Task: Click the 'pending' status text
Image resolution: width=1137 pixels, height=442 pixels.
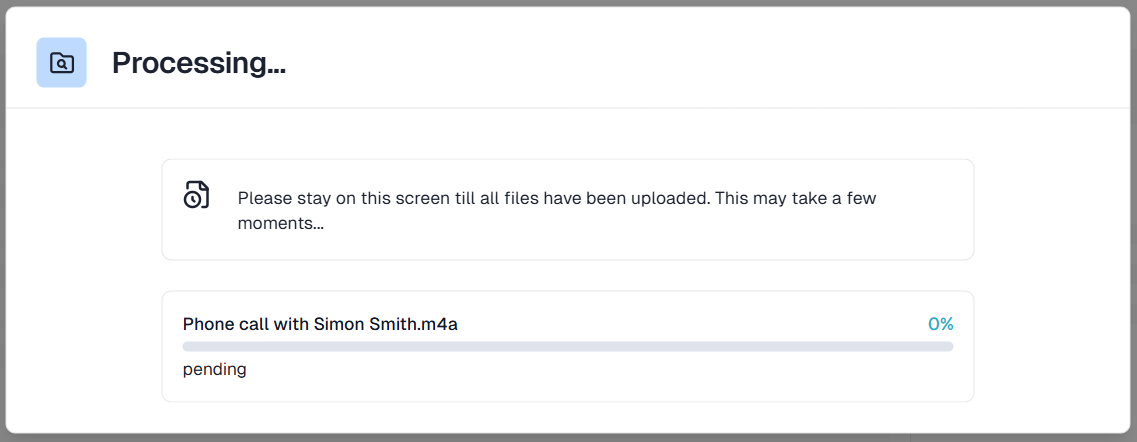Action: pos(214,369)
